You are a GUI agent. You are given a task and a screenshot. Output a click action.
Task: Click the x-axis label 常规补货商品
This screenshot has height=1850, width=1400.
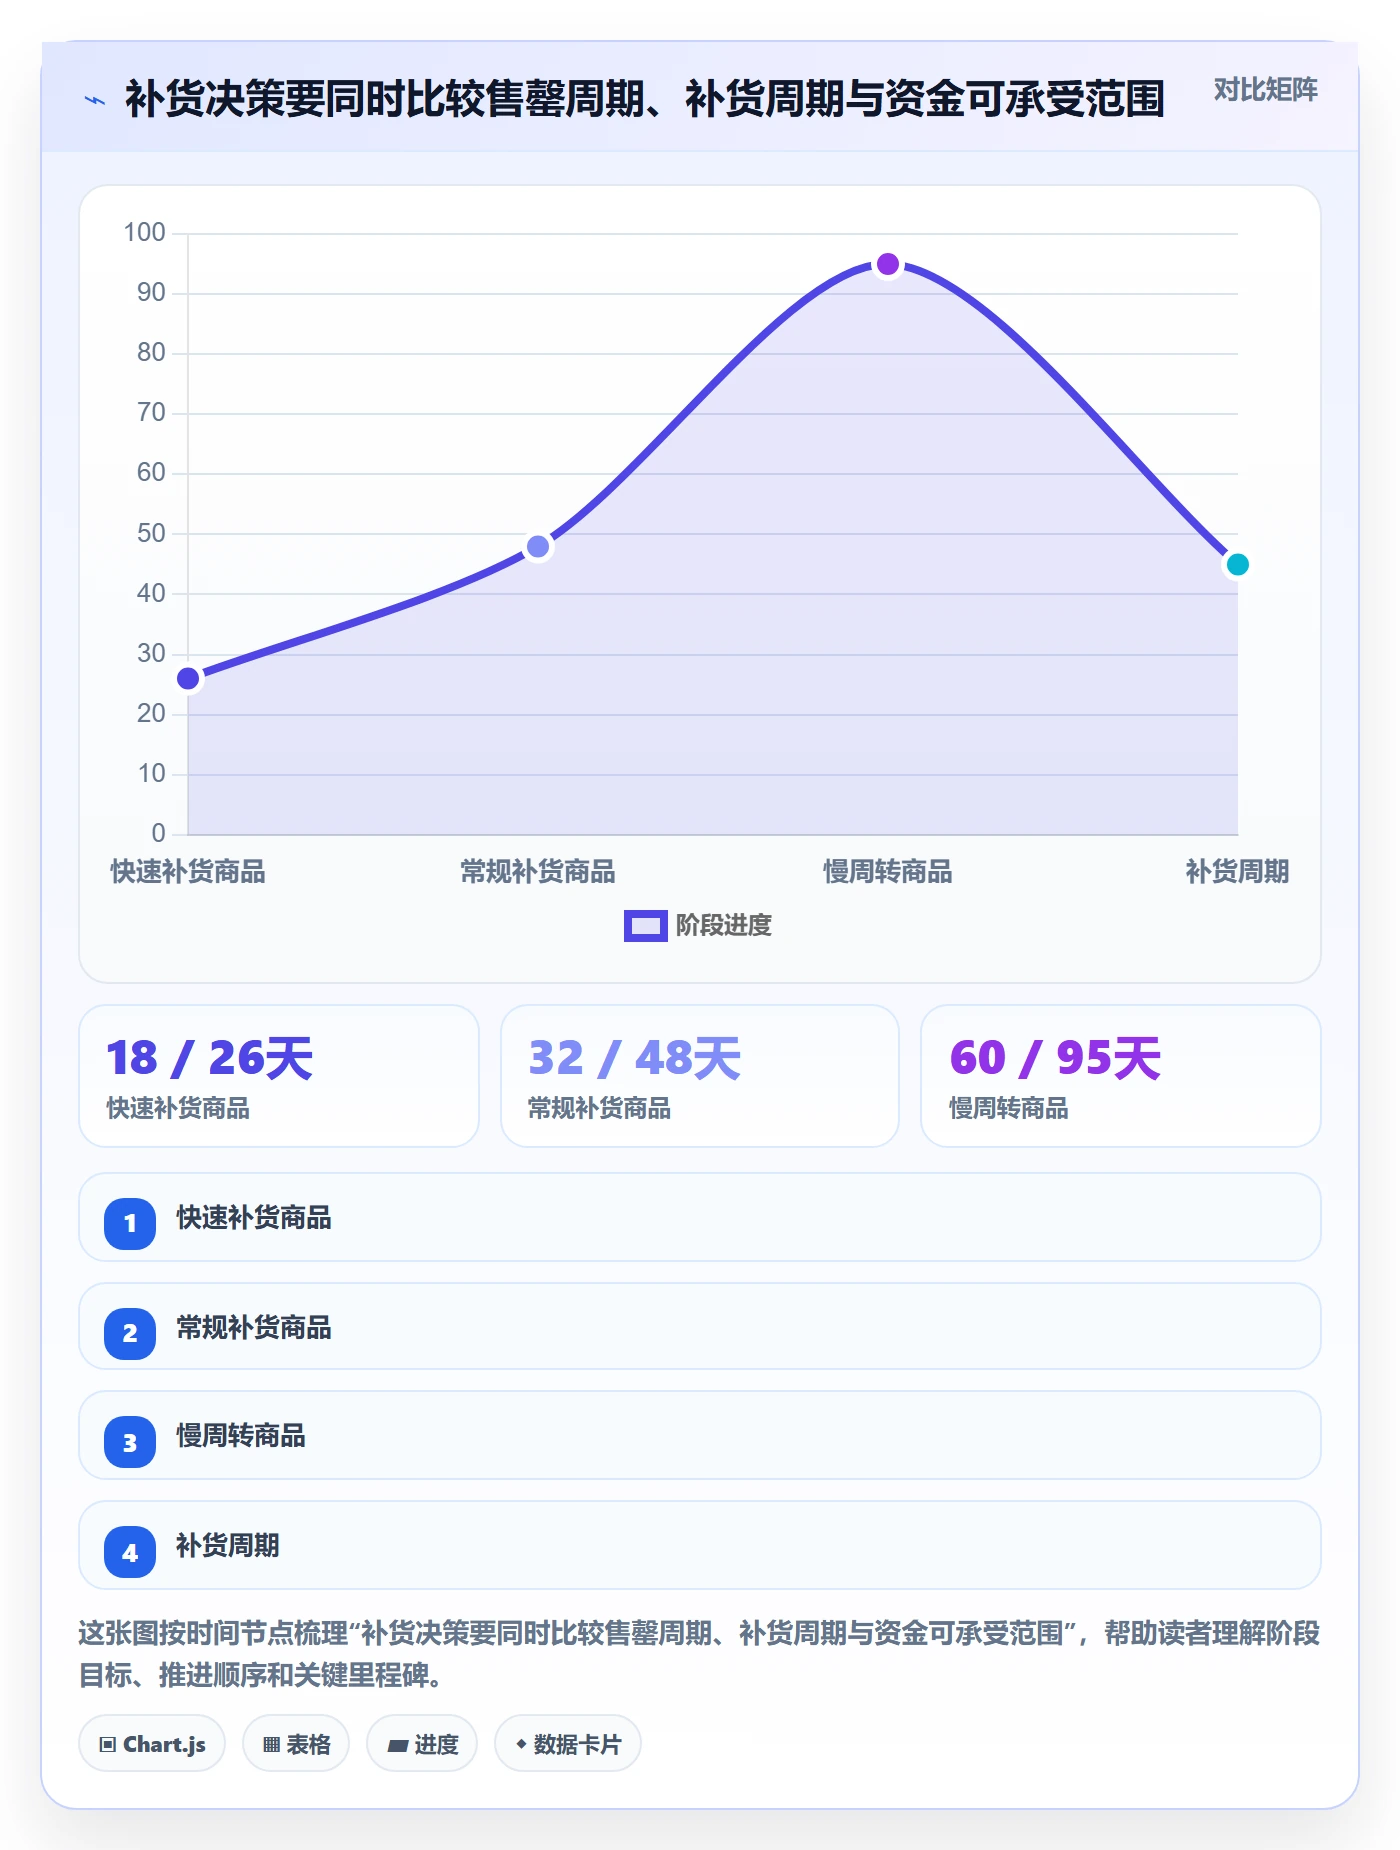click(538, 872)
